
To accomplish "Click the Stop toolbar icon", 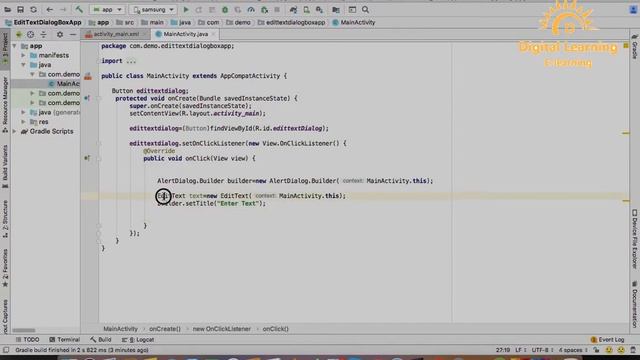I will click(x=277, y=9).
